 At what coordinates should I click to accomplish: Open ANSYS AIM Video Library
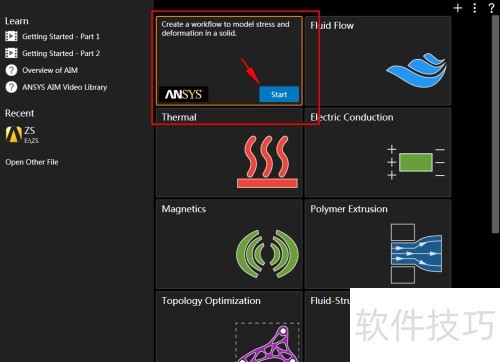tap(64, 87)
